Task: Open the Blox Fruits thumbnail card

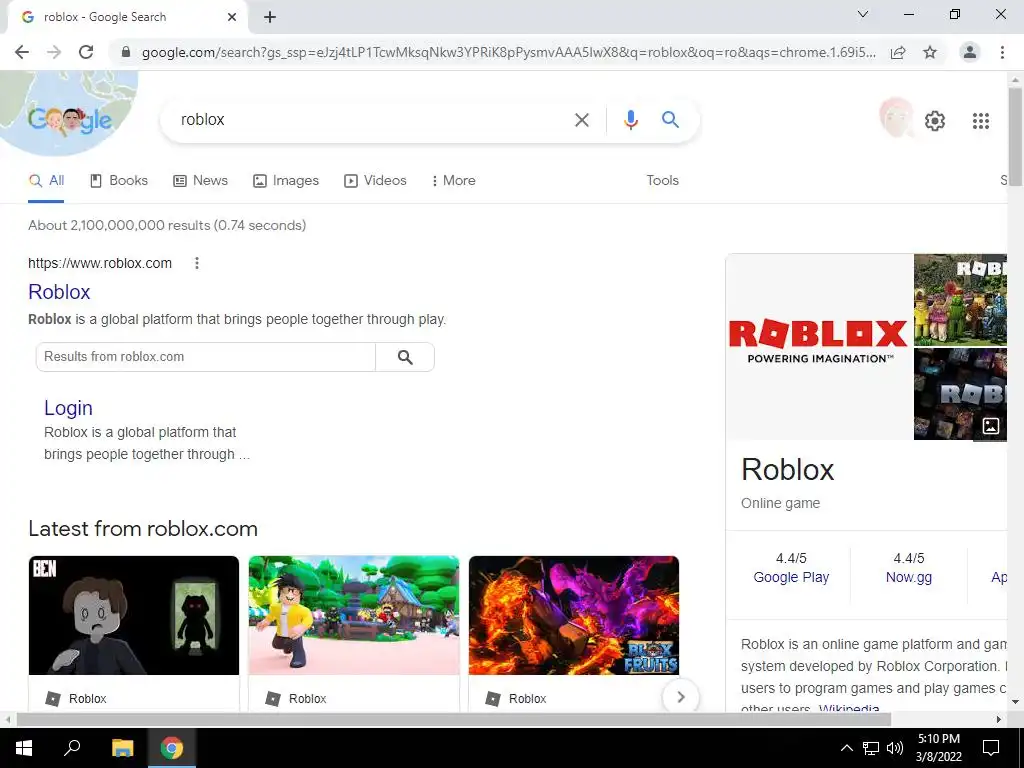Action: tap(574, 615)
